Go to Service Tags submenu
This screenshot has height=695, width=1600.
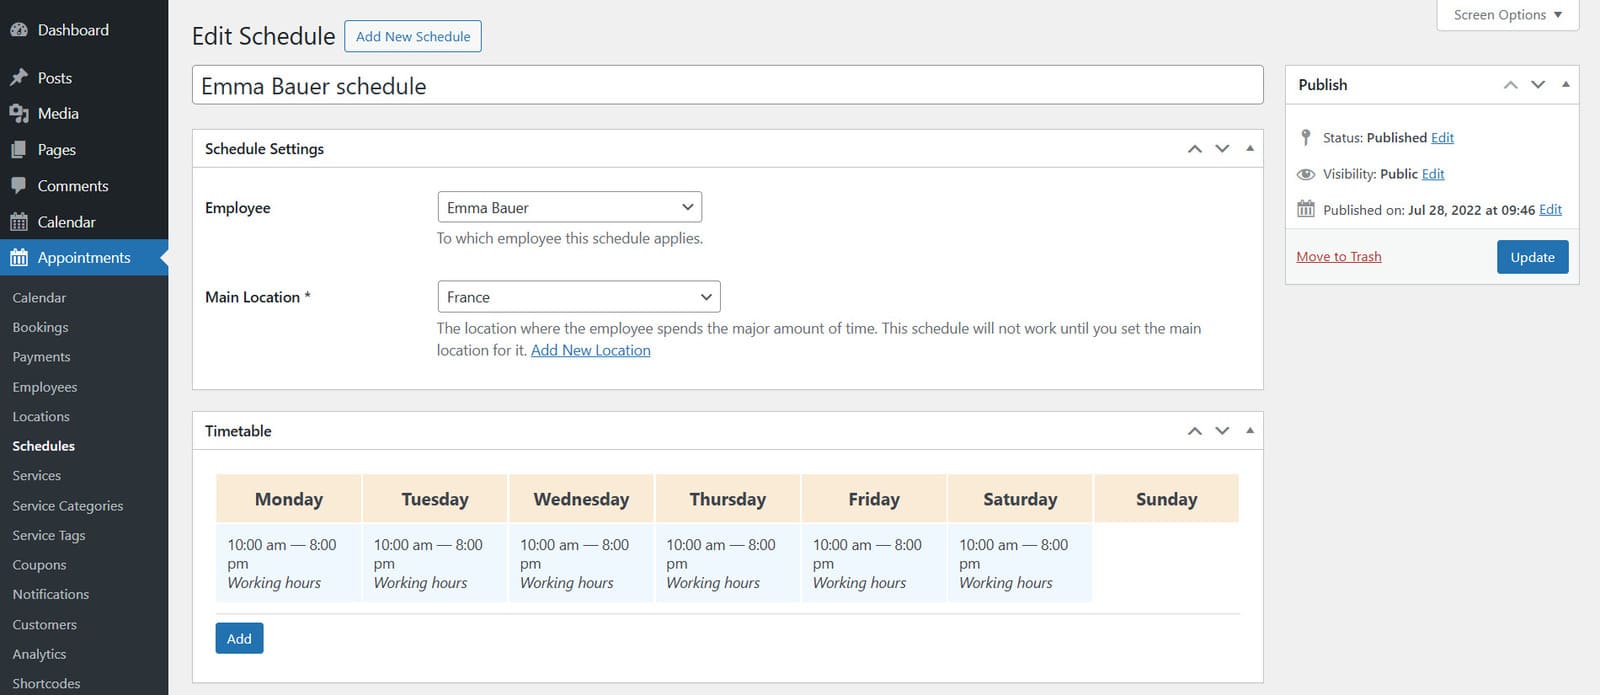[x=48, y=535]
